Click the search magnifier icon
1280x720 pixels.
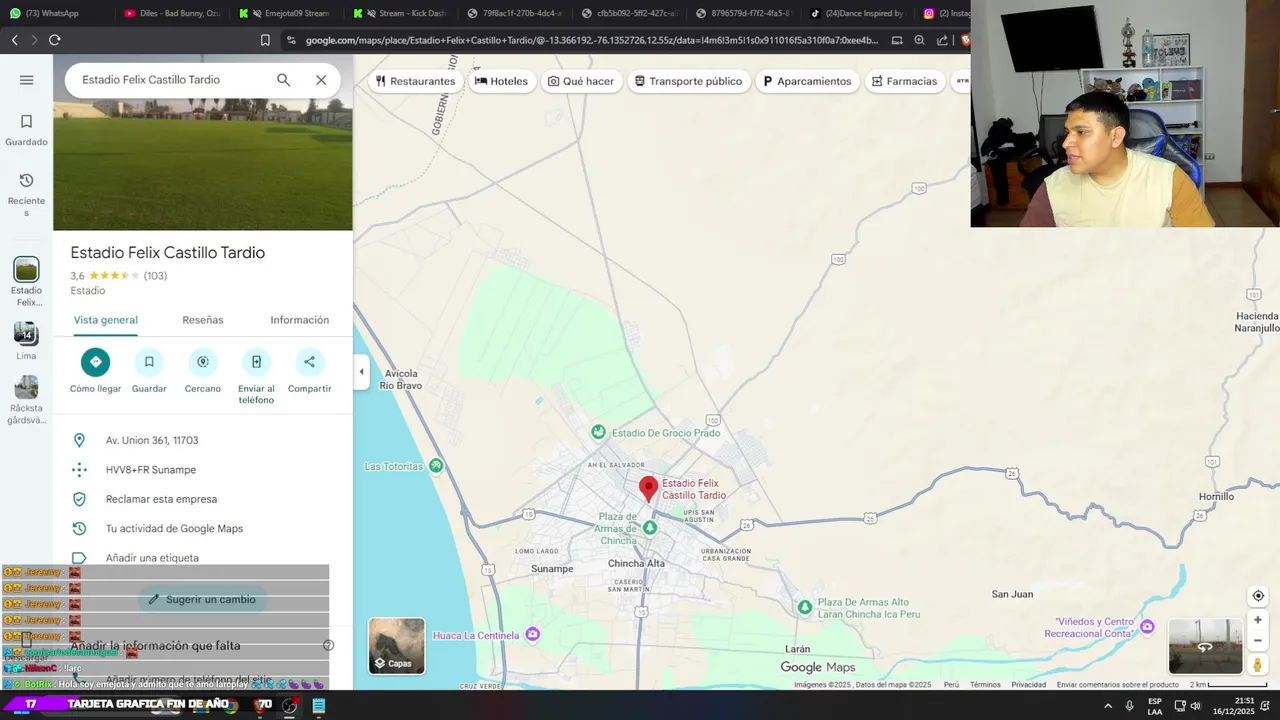tap(284, 80)
